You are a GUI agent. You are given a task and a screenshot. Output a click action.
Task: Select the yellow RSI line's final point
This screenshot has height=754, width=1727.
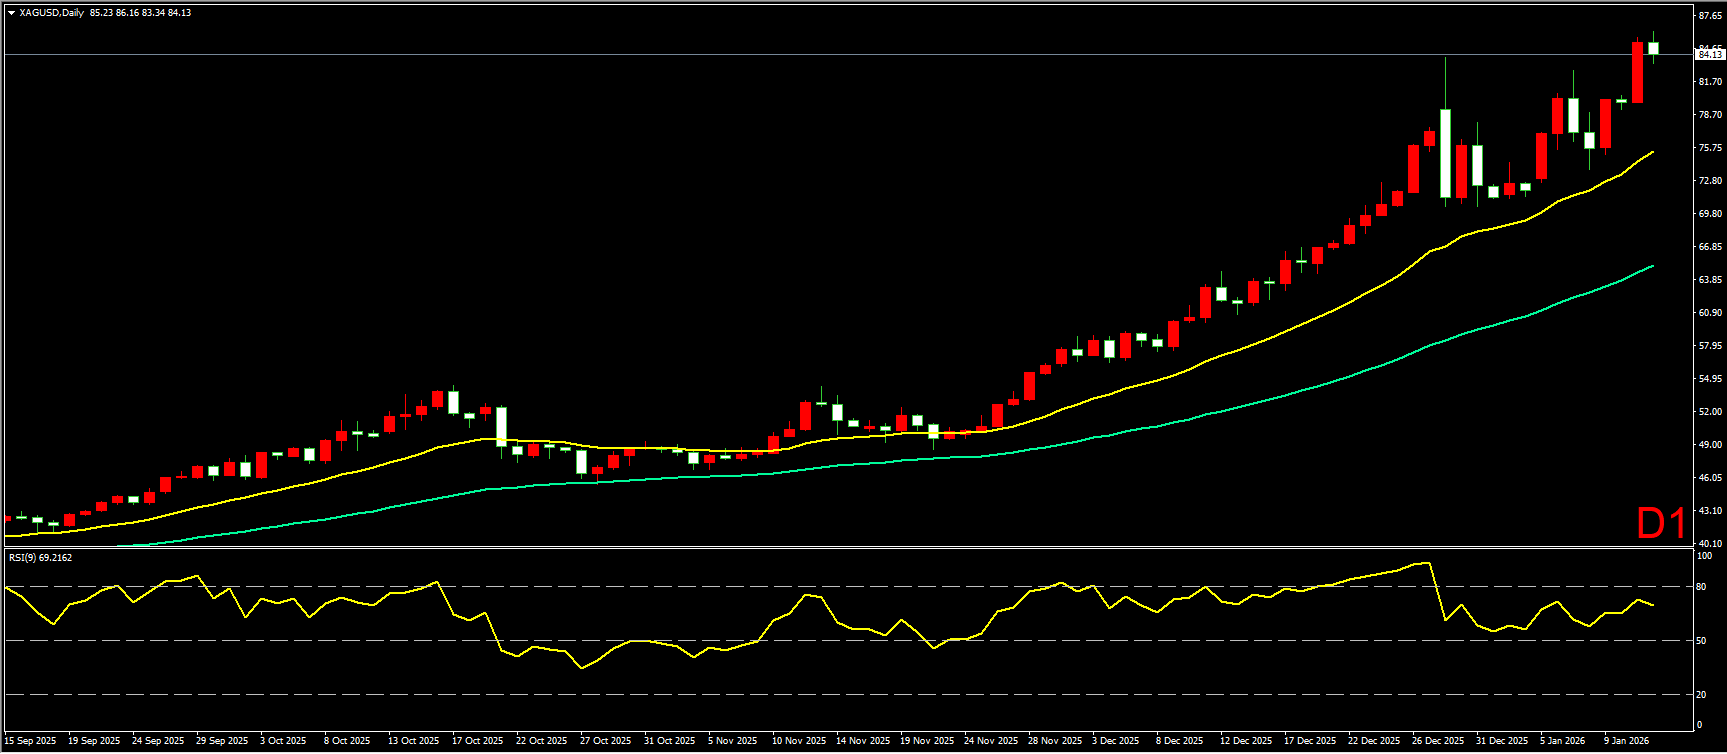(x=1653, y=605)
